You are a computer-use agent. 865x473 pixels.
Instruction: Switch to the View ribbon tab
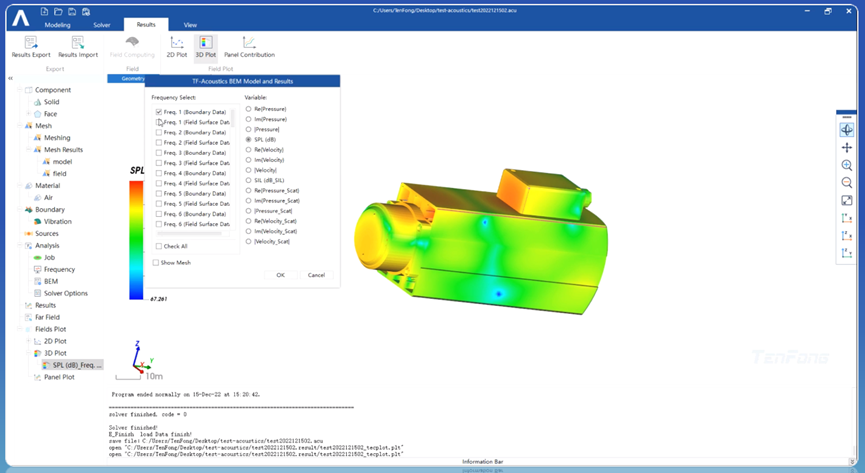click(190, 25)
